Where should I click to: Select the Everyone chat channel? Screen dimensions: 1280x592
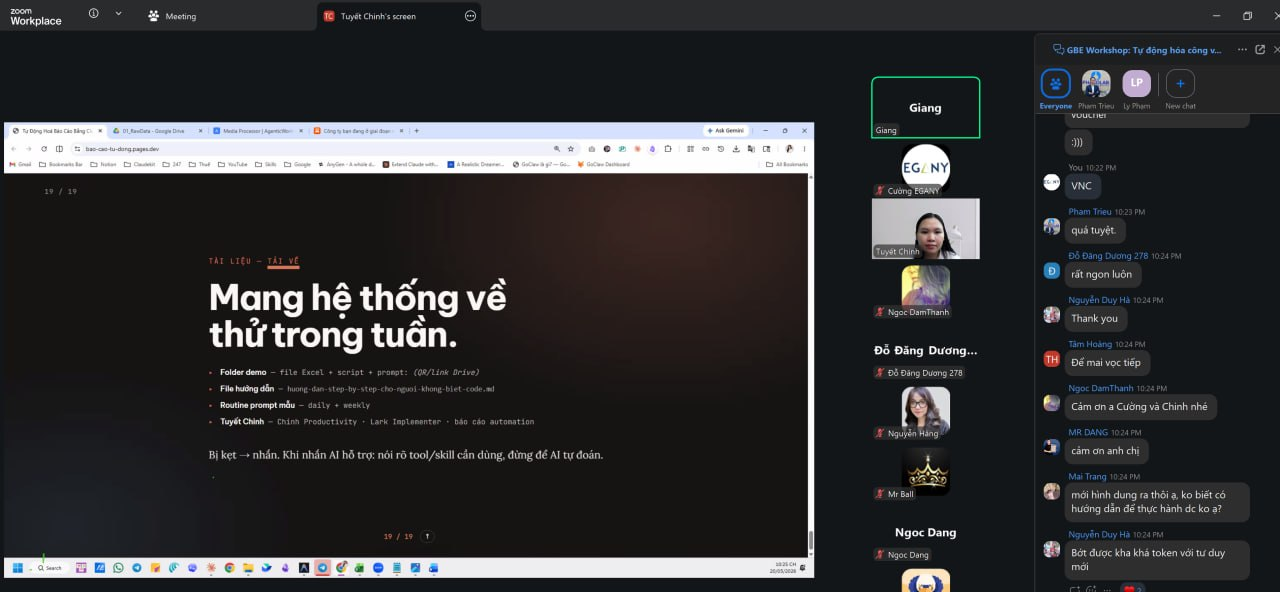tap(1055, 89)
